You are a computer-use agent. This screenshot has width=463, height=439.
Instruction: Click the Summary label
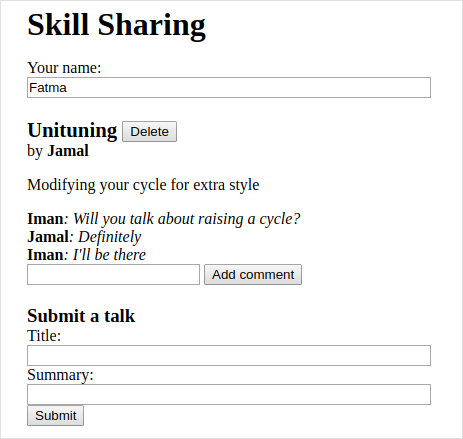(x=60, y=375)
